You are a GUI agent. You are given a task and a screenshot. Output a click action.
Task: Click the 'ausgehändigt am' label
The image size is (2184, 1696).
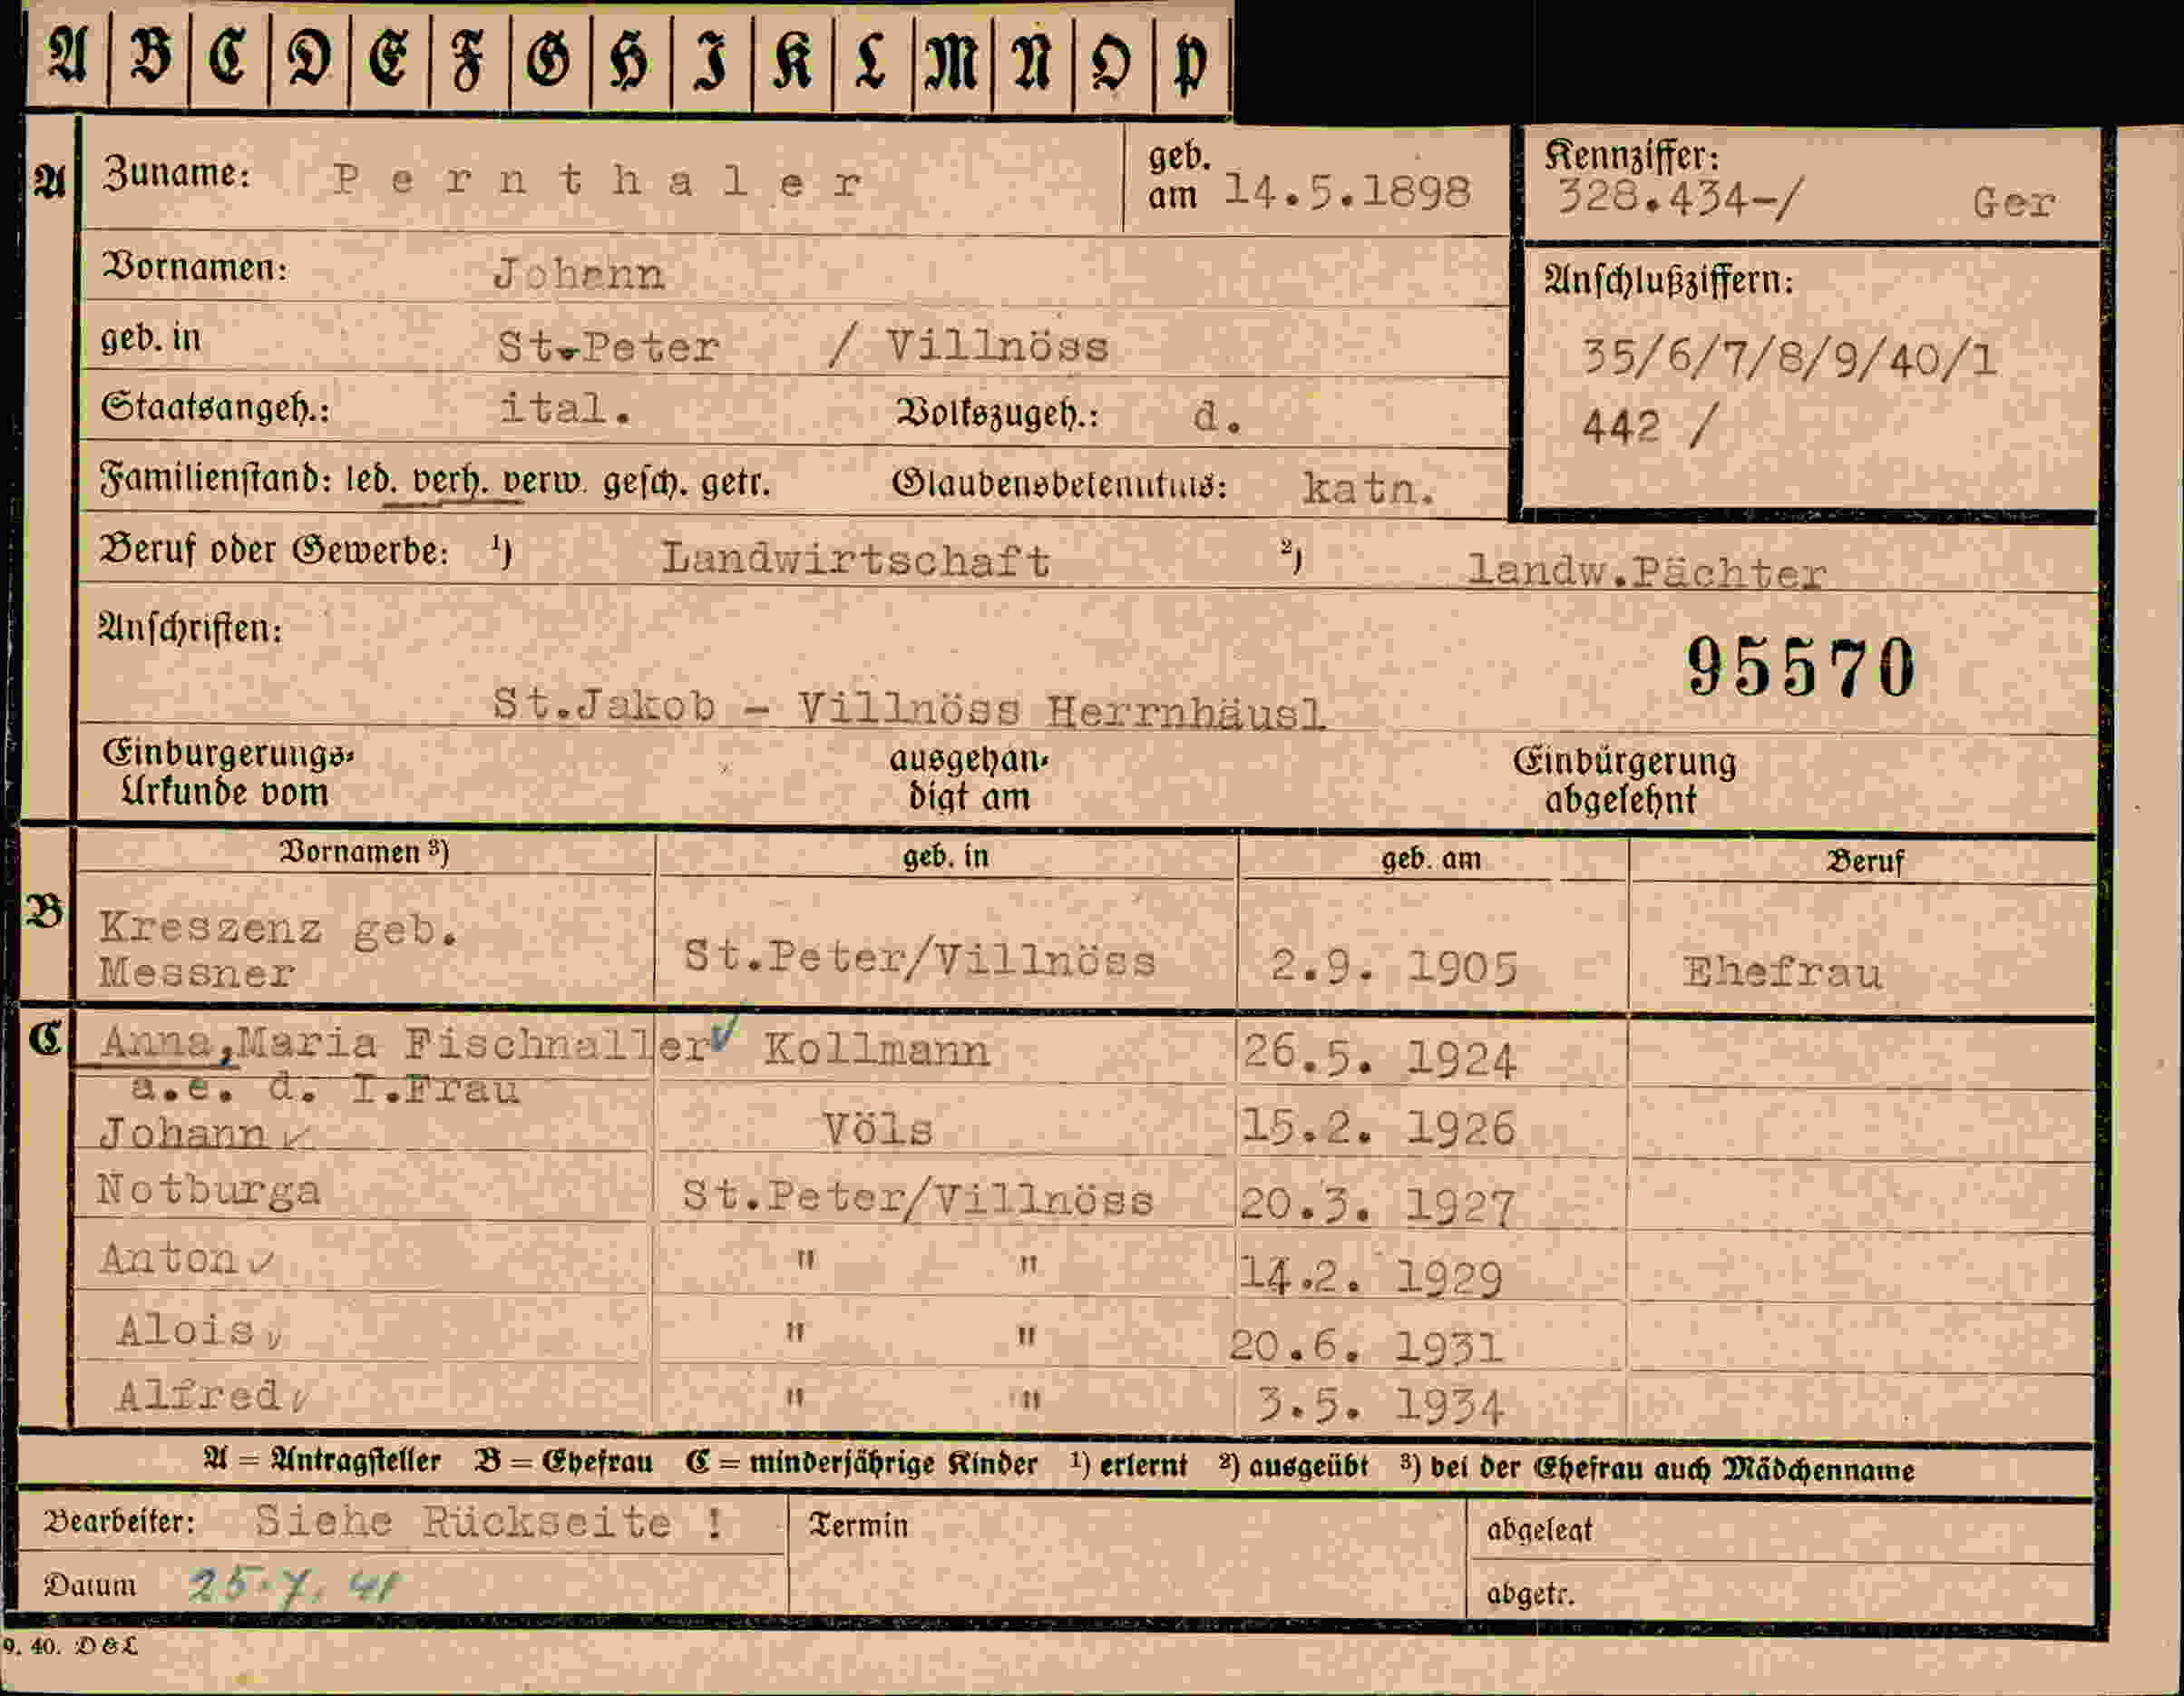[x=968, y=778]
